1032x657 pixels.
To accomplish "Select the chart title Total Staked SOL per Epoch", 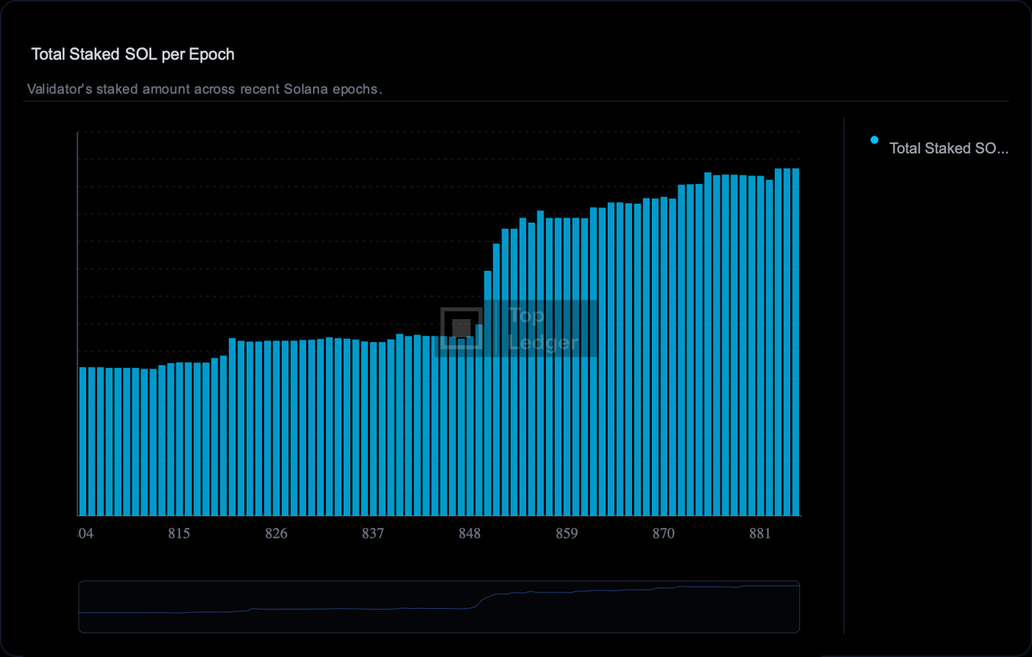I will point(133,54).
